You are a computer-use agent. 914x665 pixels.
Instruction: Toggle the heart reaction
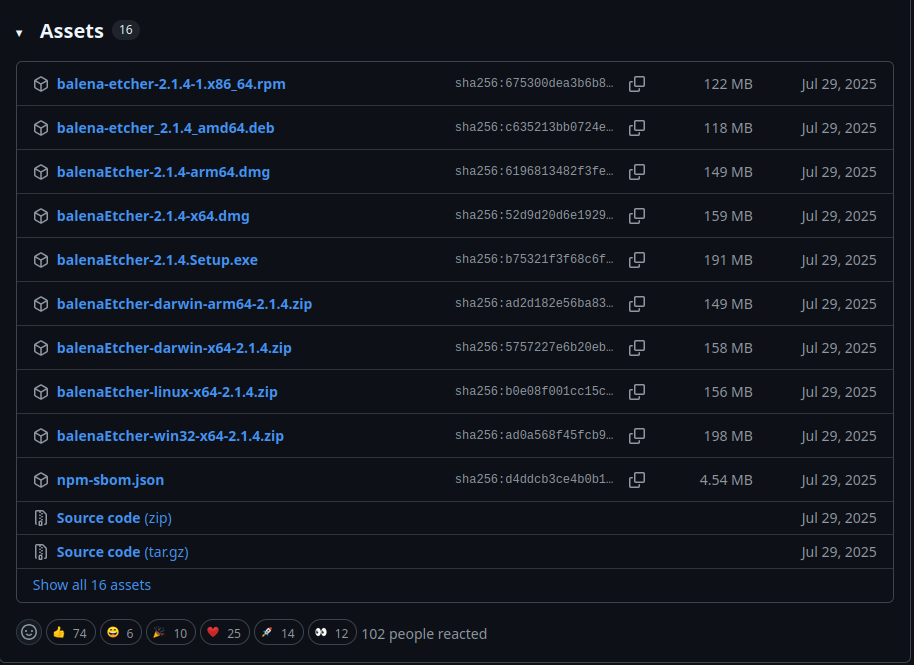click(224, 632)
